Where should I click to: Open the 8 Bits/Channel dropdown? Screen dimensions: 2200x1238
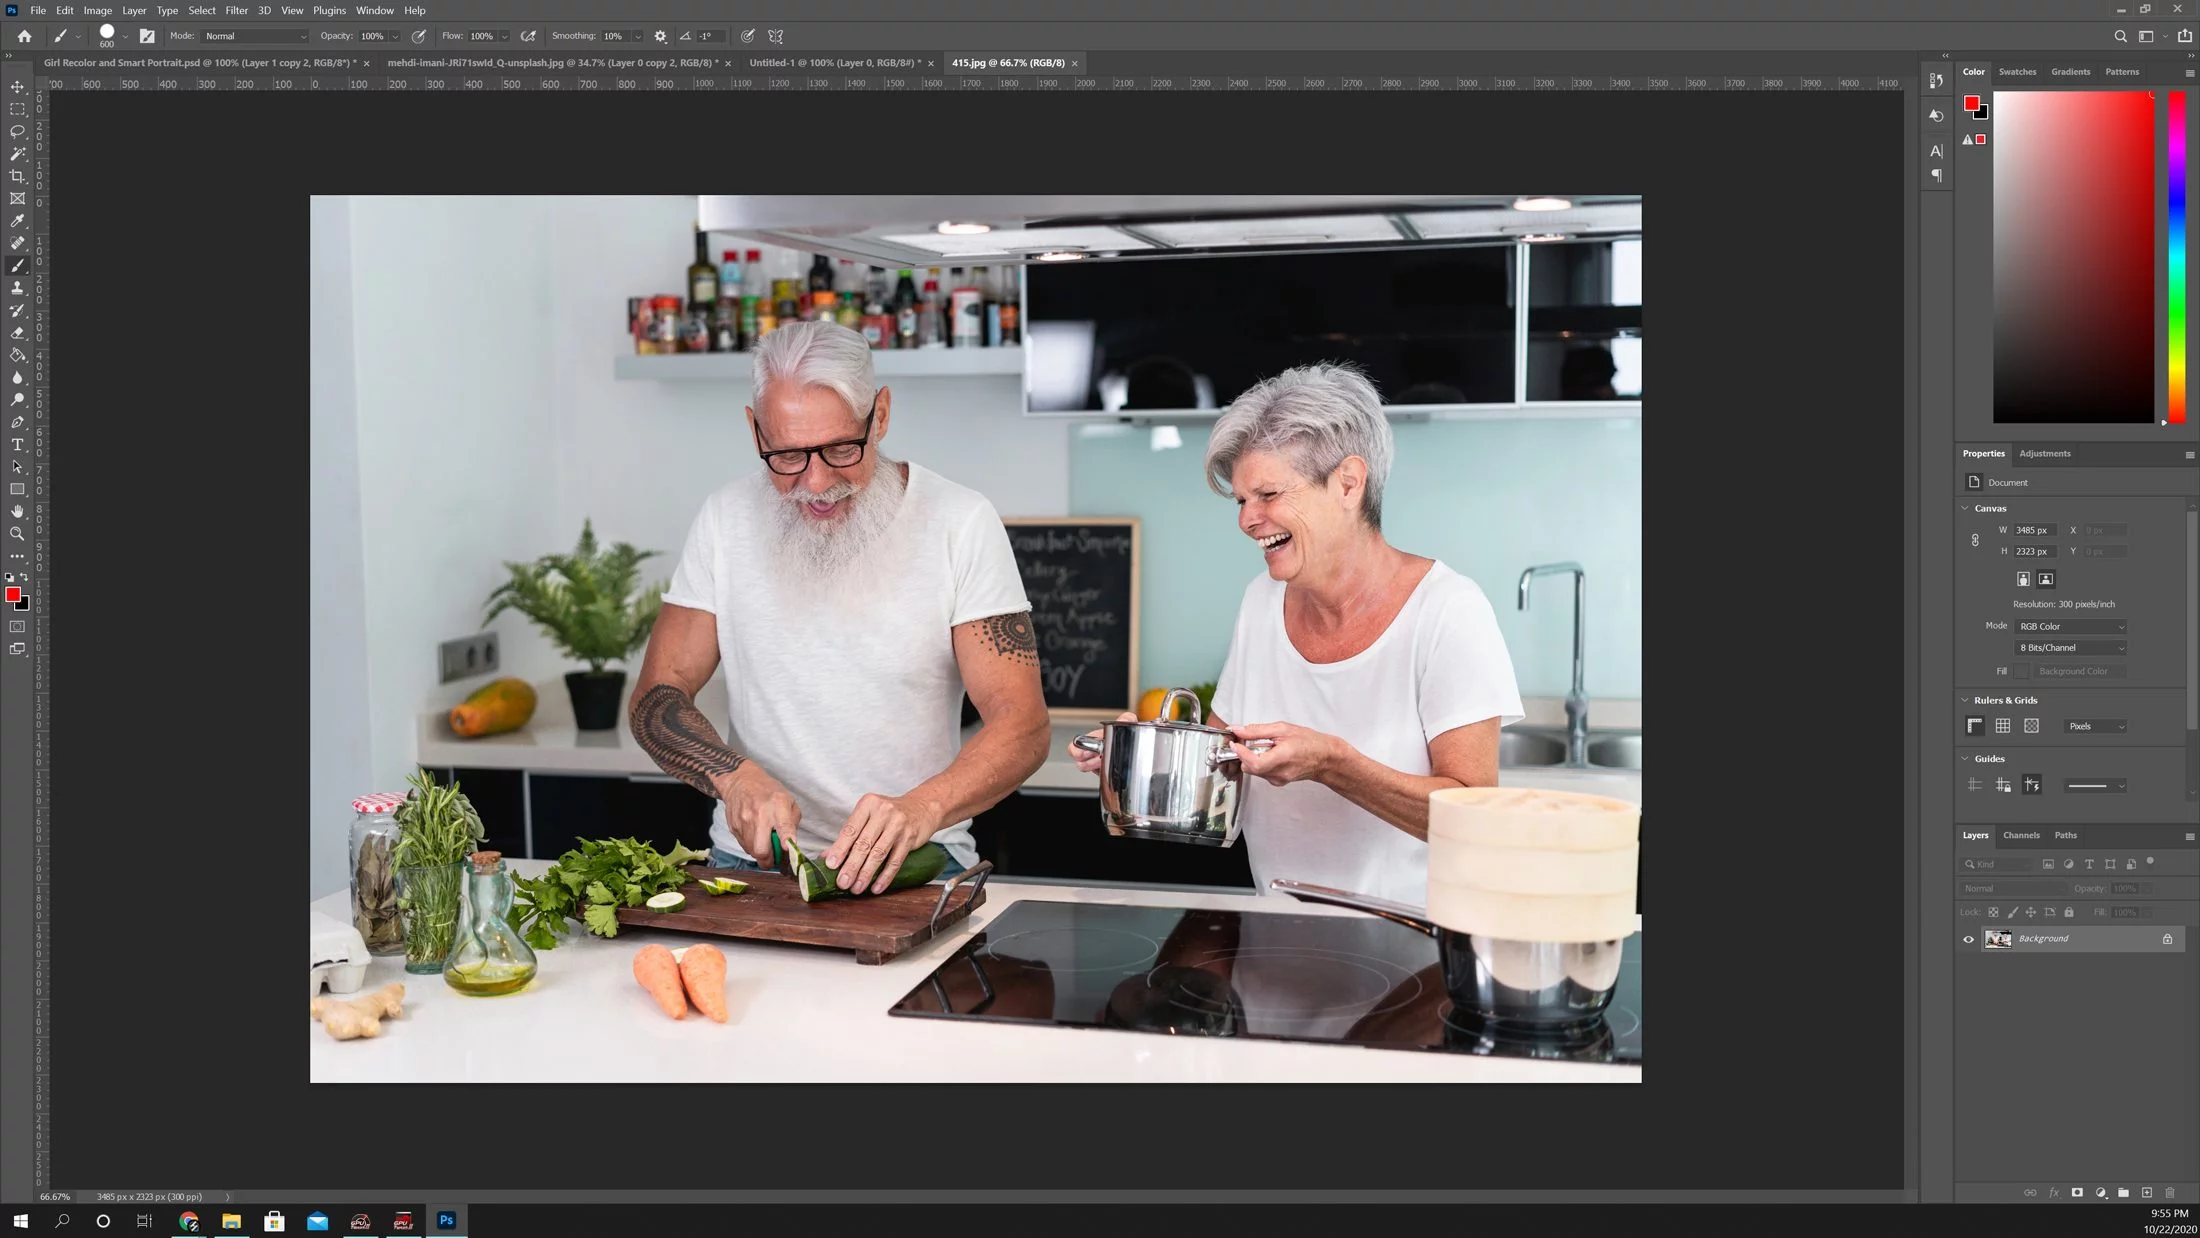pyautogui.click(x=2070, y=648)
